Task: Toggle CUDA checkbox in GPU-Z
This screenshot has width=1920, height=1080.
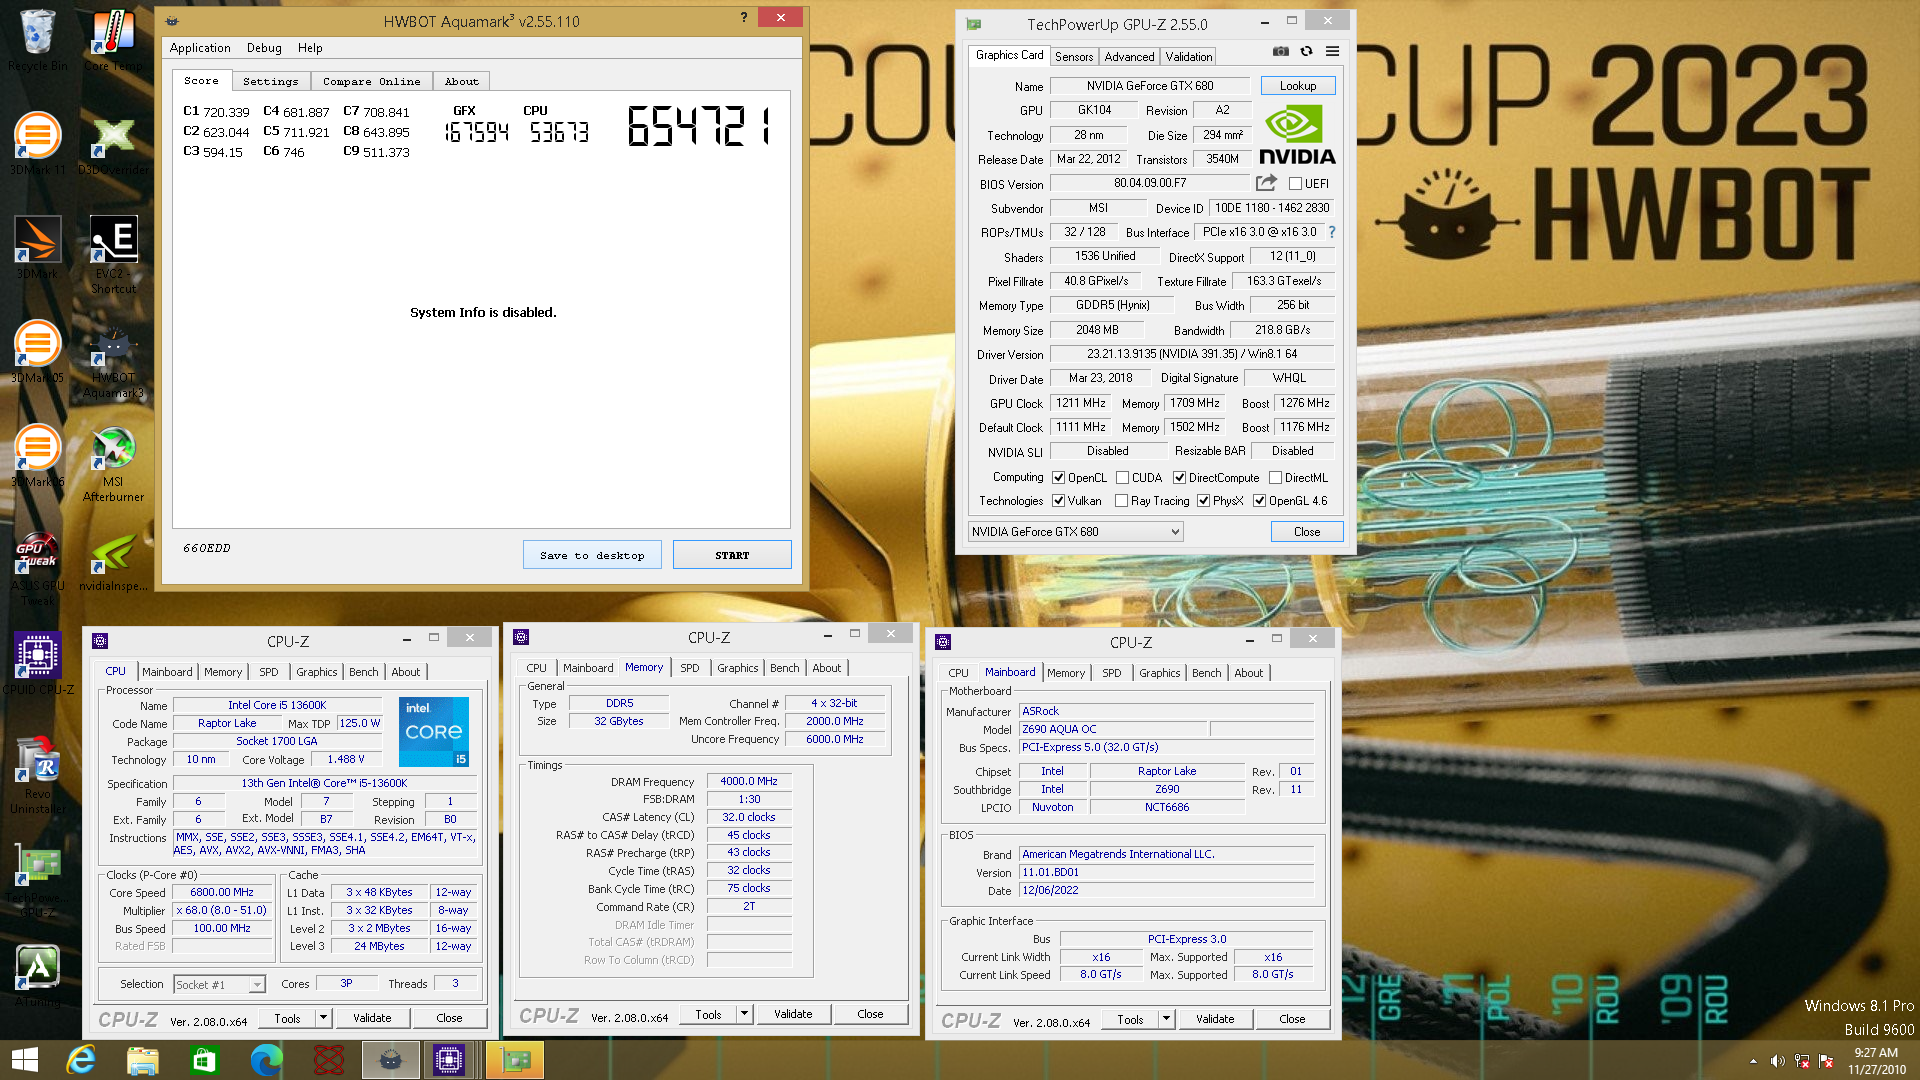Action: click(1122, 478)
